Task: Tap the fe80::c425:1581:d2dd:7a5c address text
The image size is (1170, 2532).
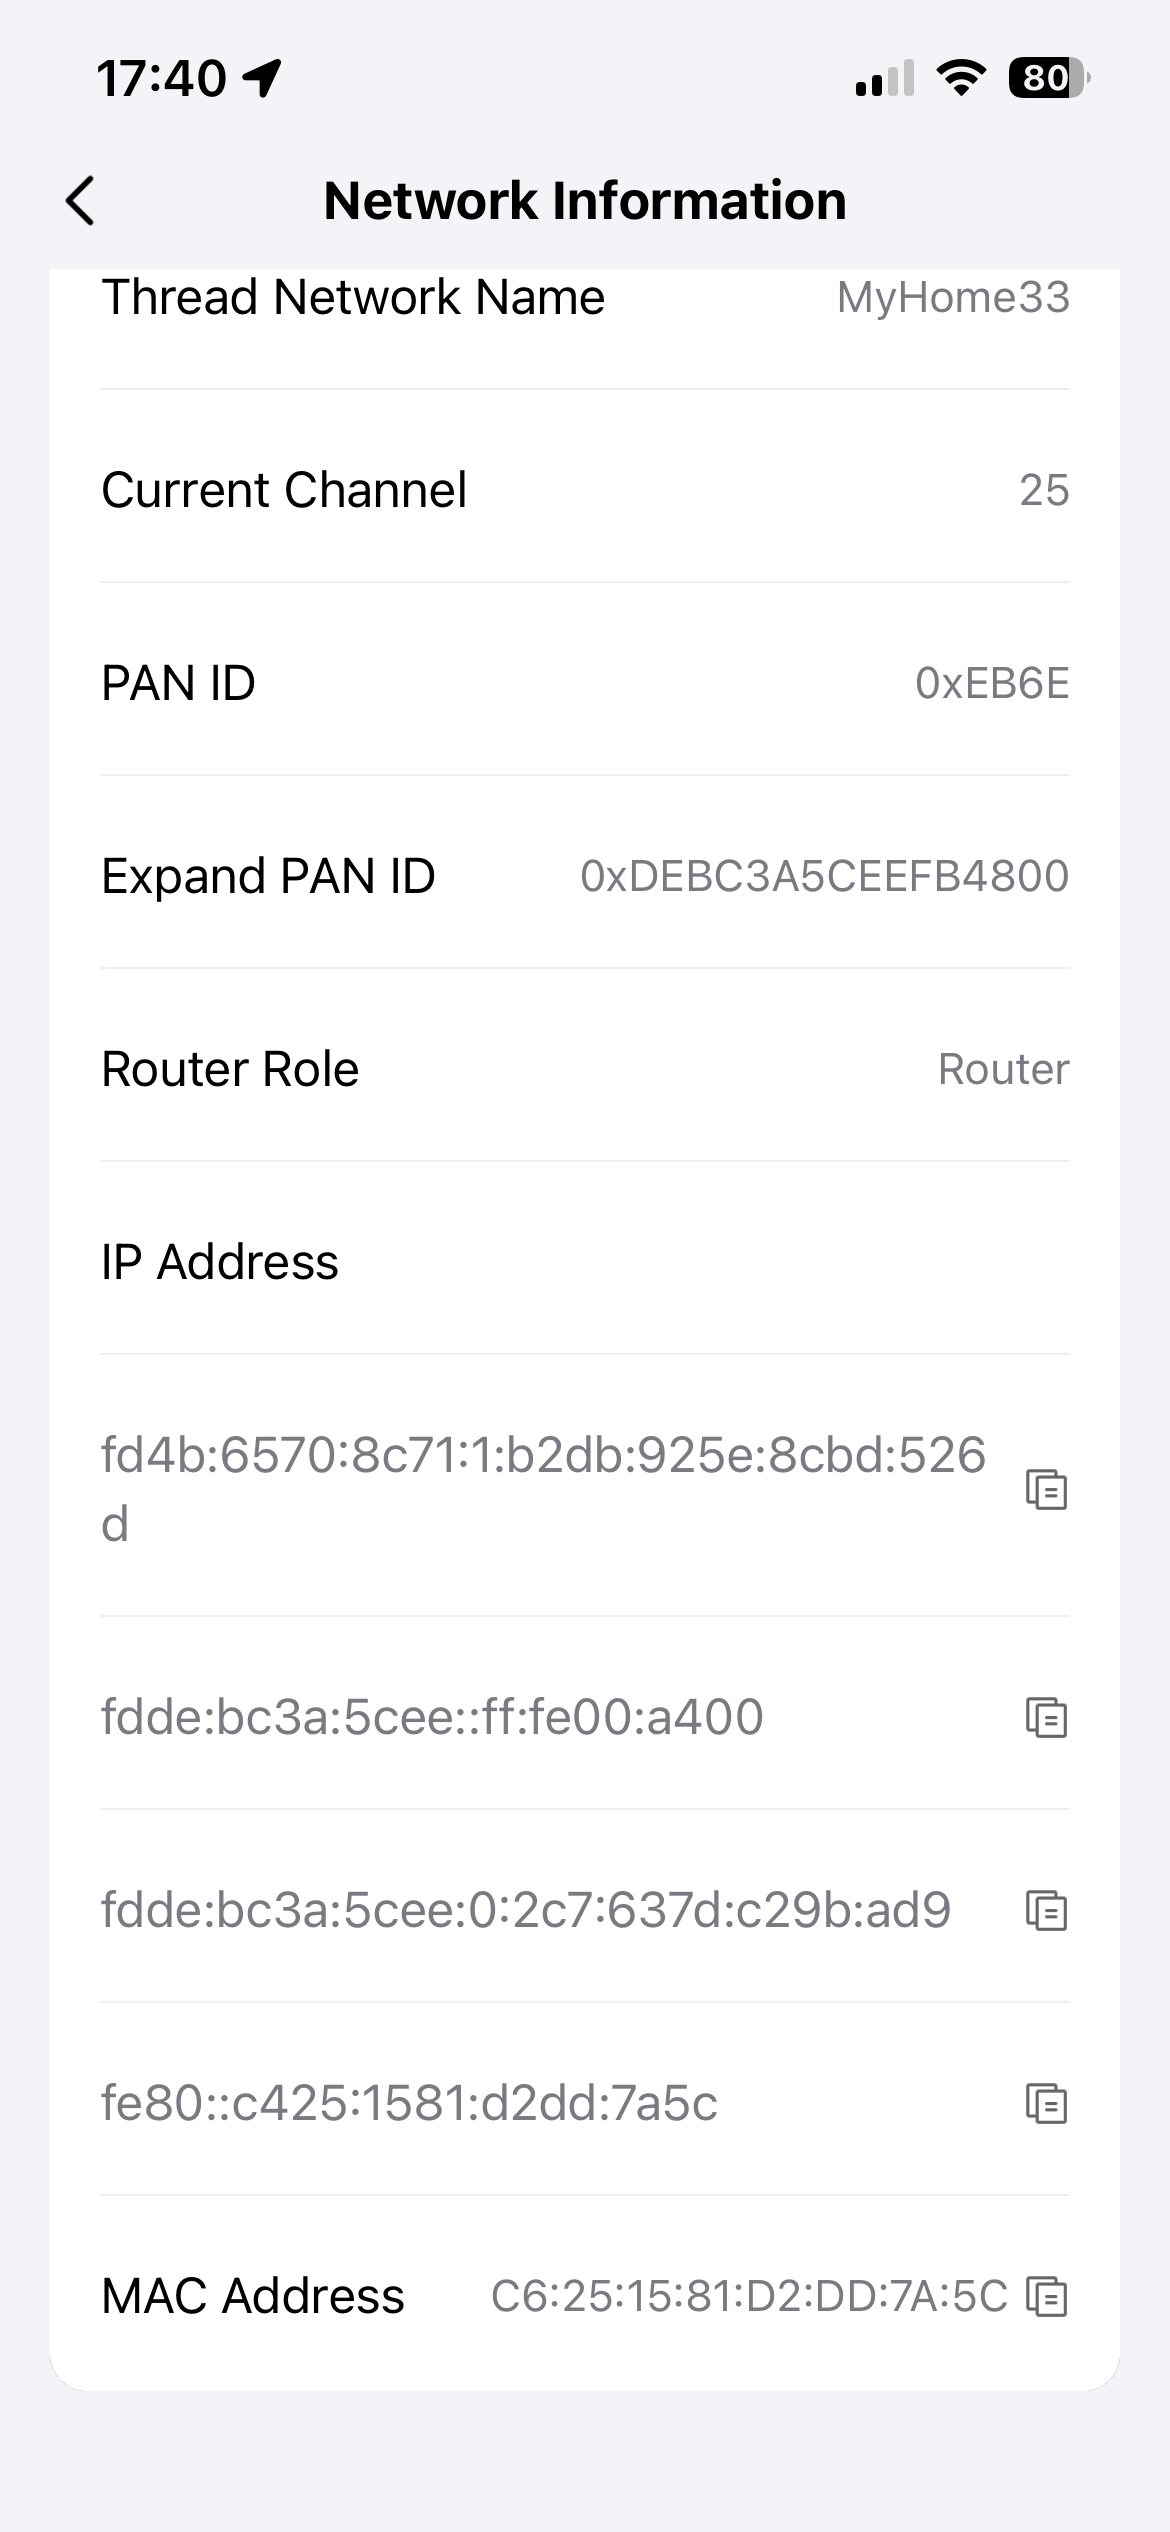Action: point(409,2104)
